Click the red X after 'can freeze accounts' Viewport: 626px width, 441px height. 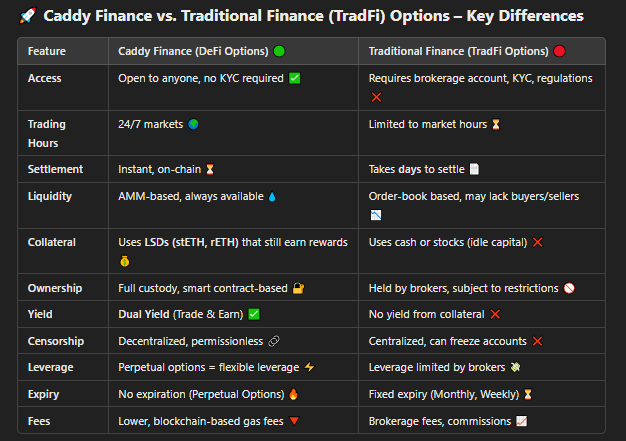click(537, 341)
